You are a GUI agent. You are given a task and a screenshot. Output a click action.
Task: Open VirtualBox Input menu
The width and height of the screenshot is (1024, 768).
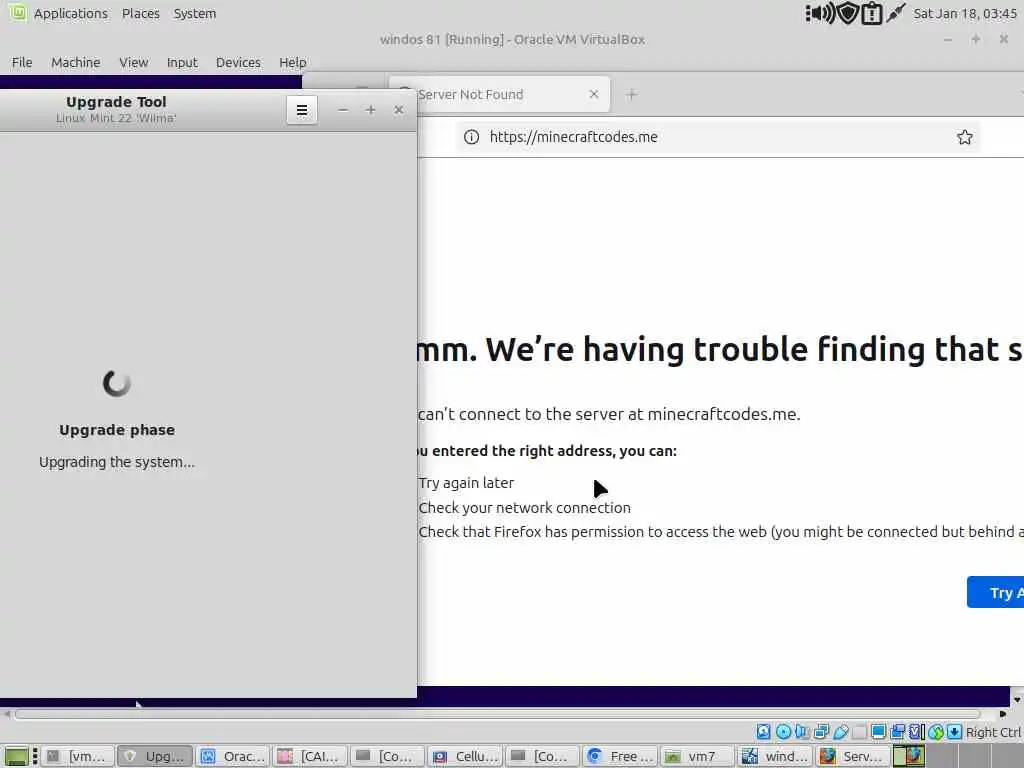[x=182, y=62]
